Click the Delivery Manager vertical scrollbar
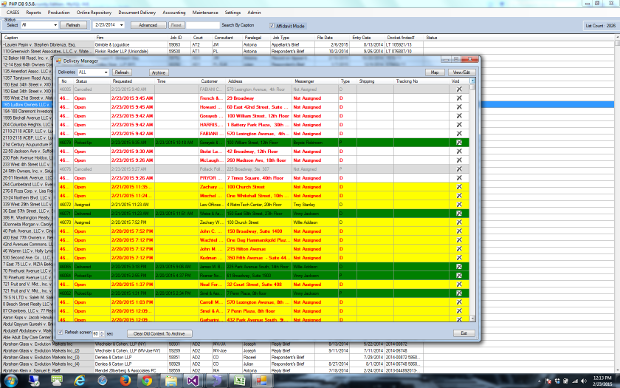The height and width of the screenshot is (388, 620). pos(472,200)
